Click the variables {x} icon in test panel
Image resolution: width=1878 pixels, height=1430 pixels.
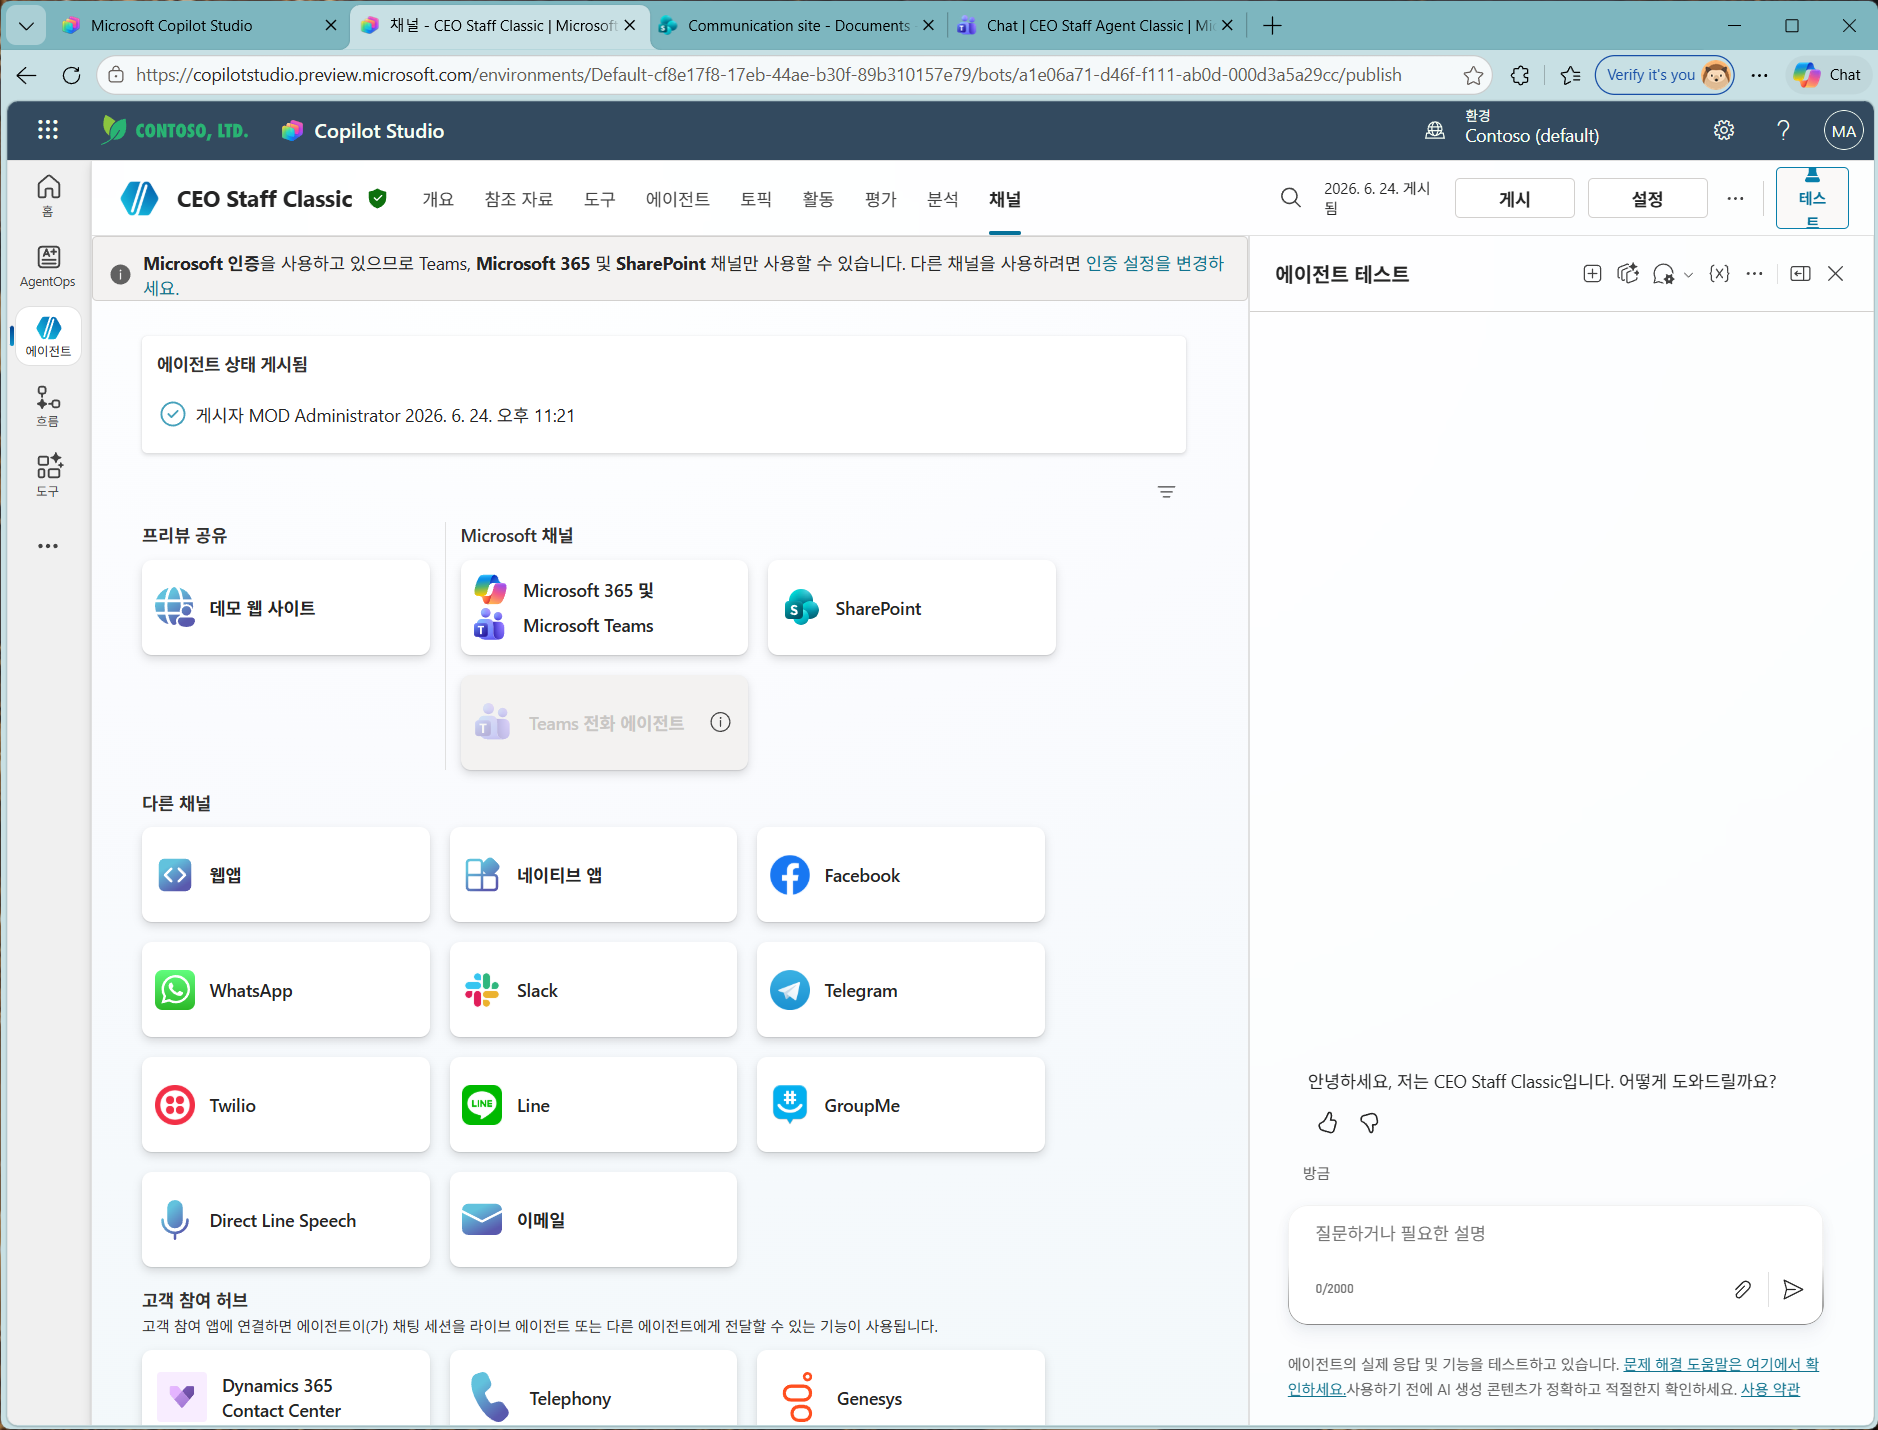[x=1719, y=274]
